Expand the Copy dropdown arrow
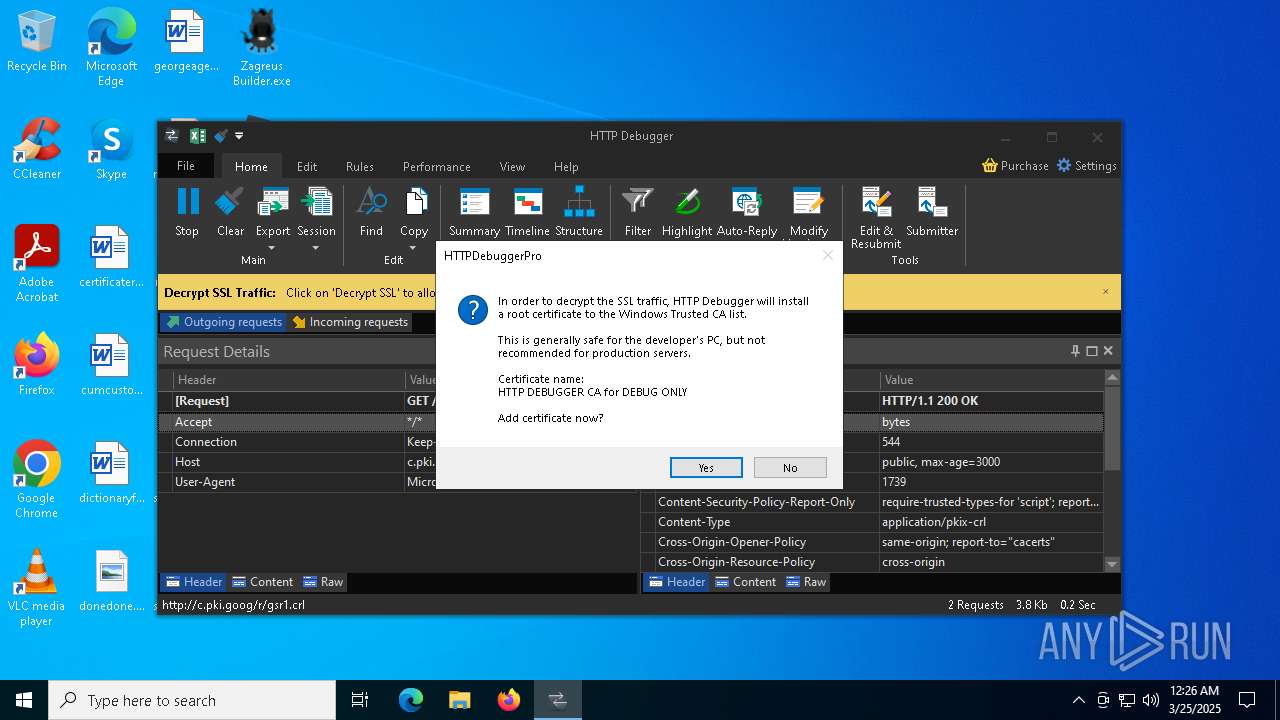 [x=414, y=248]
